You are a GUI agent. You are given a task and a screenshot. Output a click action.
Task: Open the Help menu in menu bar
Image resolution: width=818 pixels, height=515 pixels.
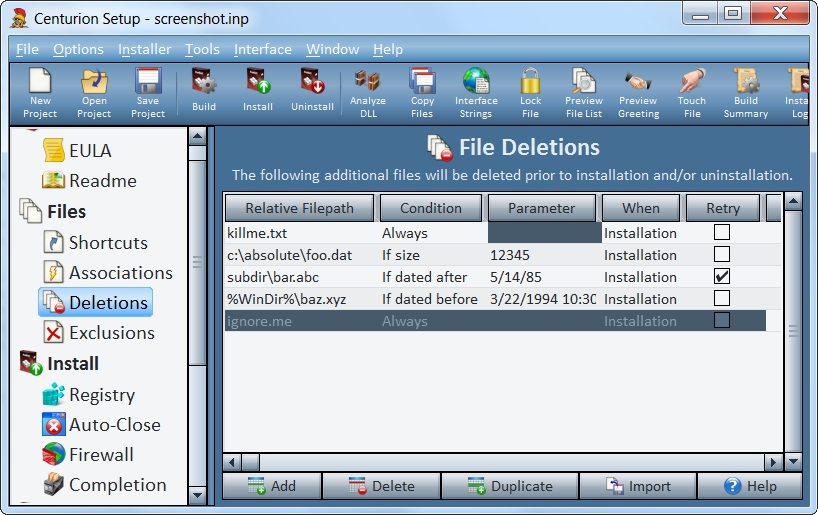click(388, 49)
